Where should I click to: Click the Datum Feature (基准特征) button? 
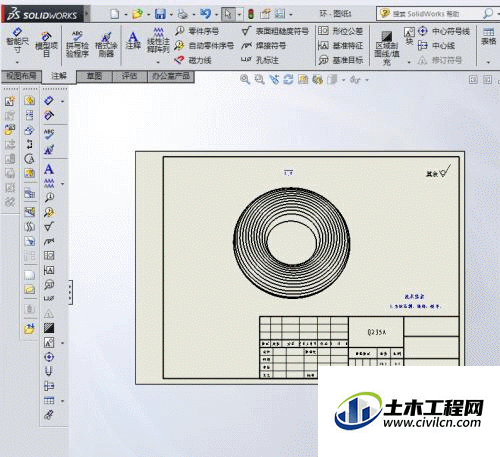[x=340, y=46]
